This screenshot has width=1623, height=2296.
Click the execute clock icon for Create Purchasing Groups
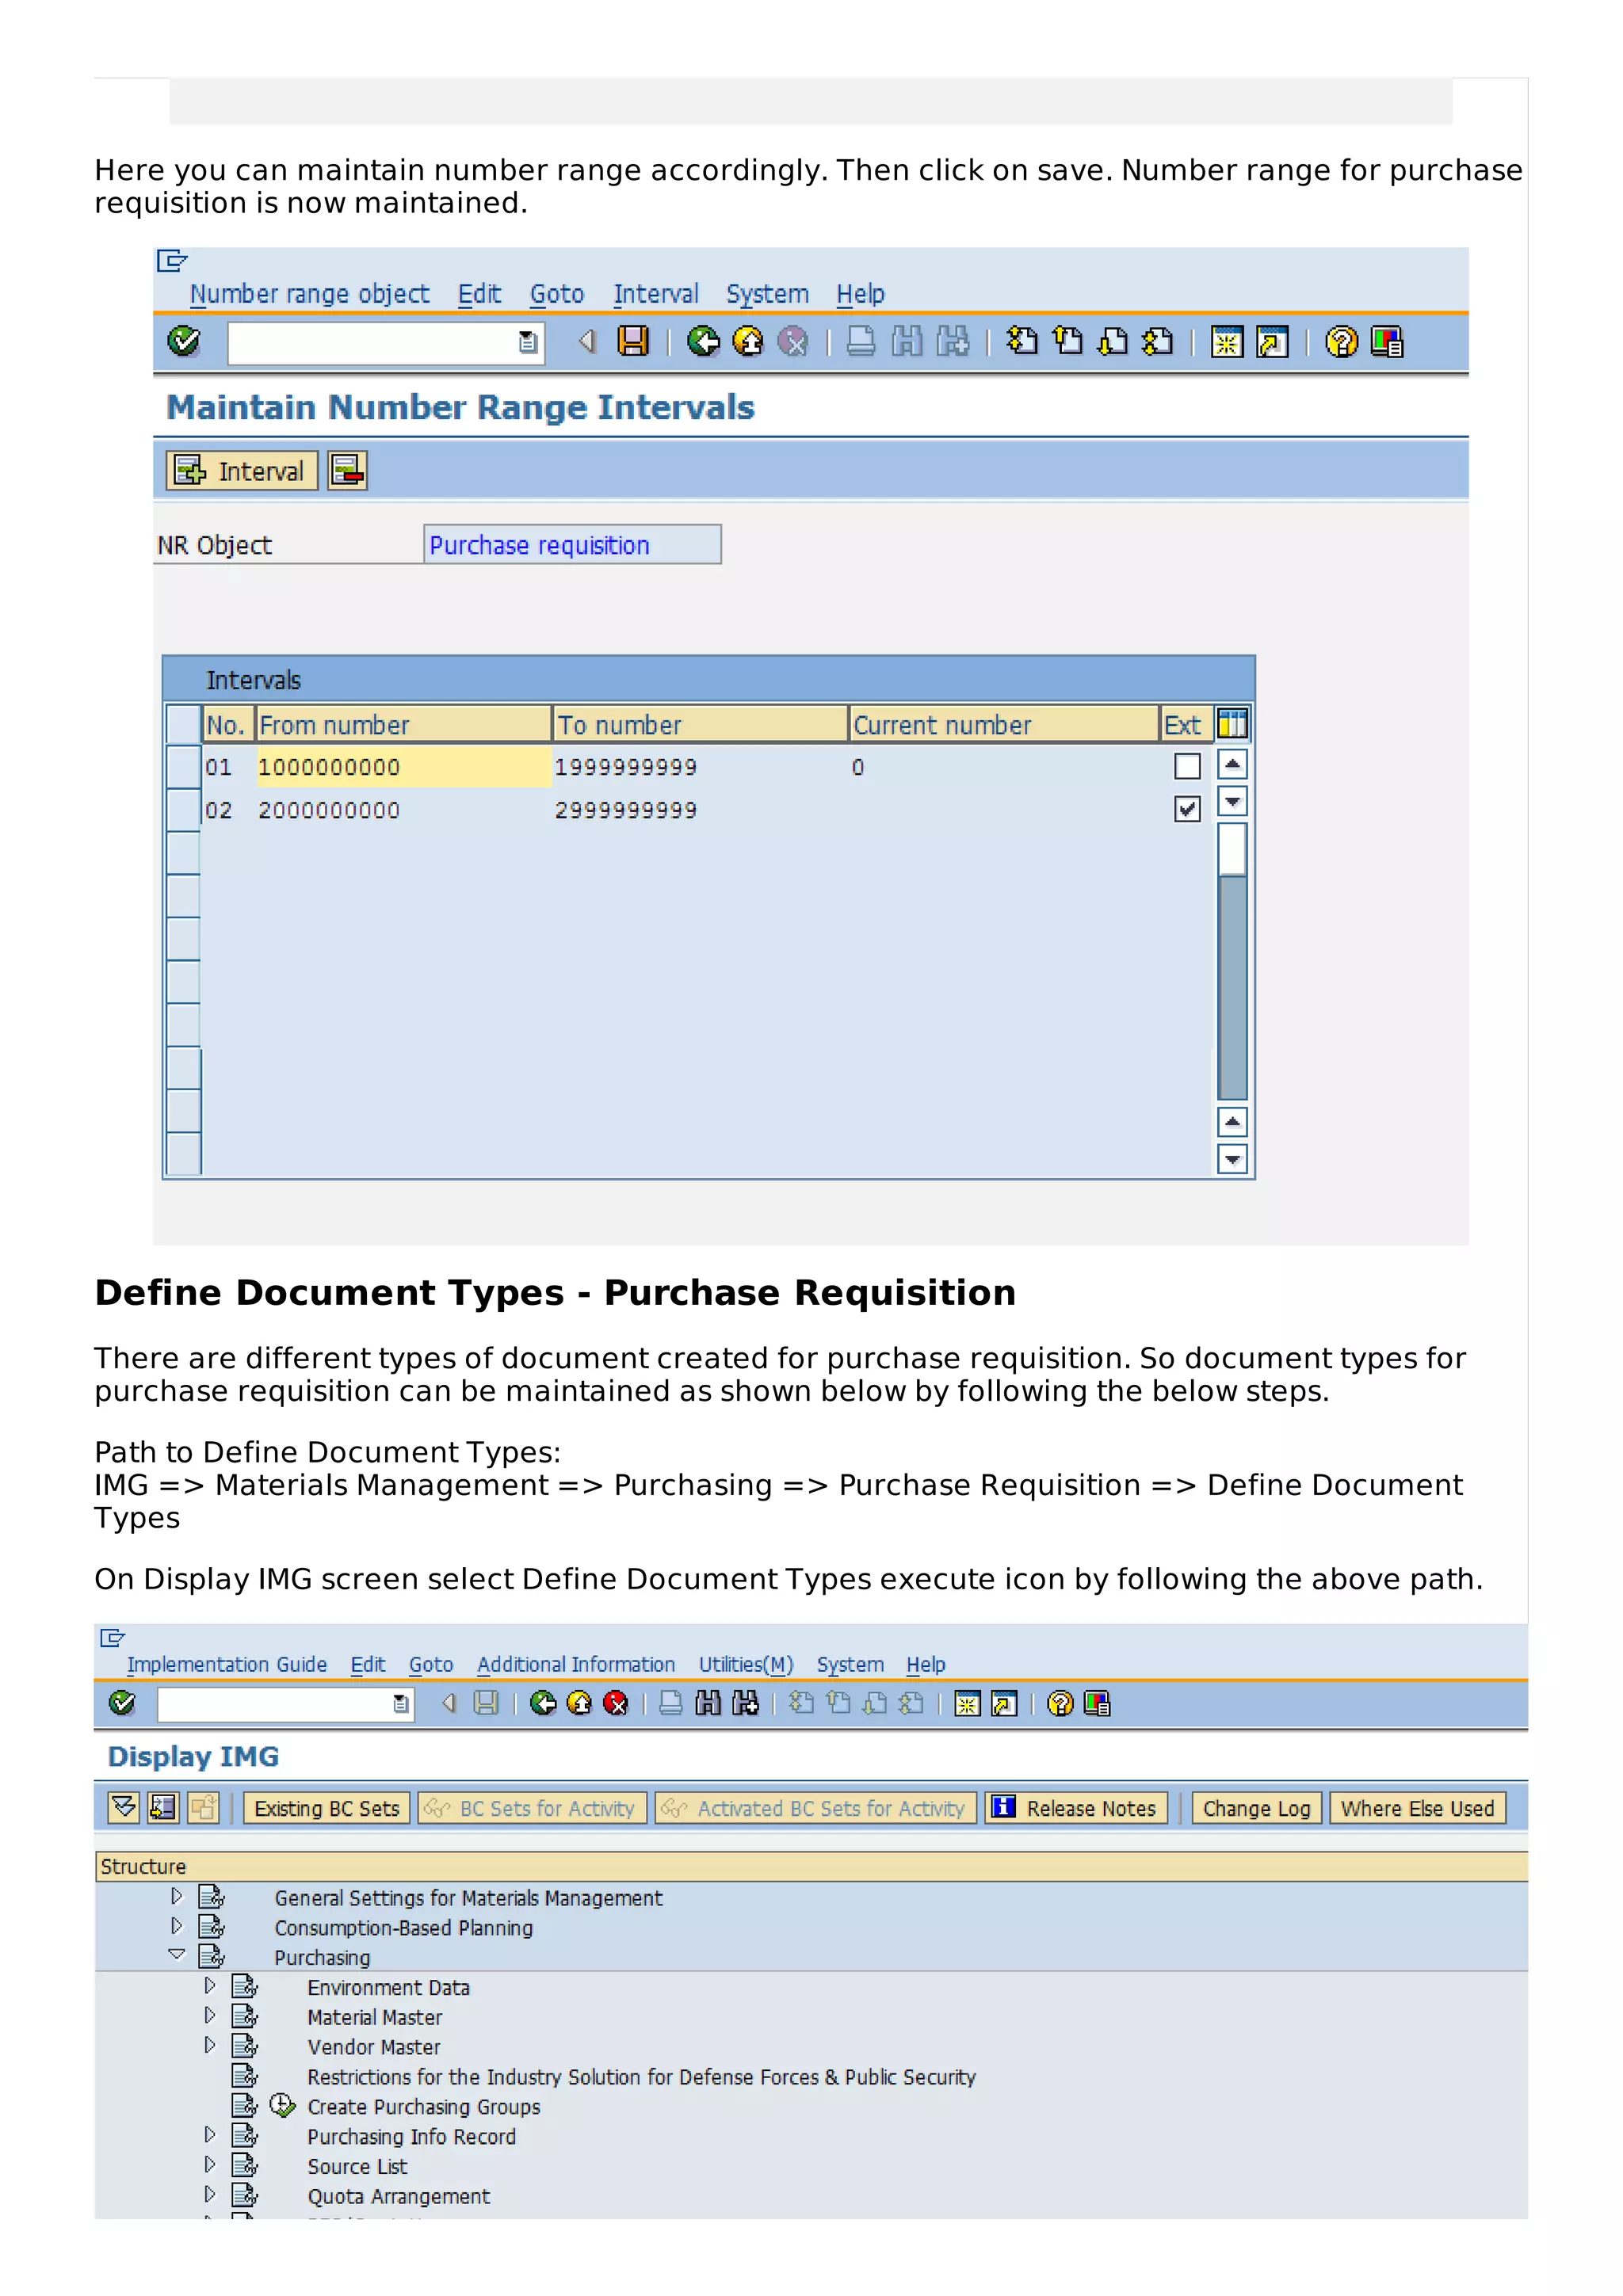click(283, 2106)
